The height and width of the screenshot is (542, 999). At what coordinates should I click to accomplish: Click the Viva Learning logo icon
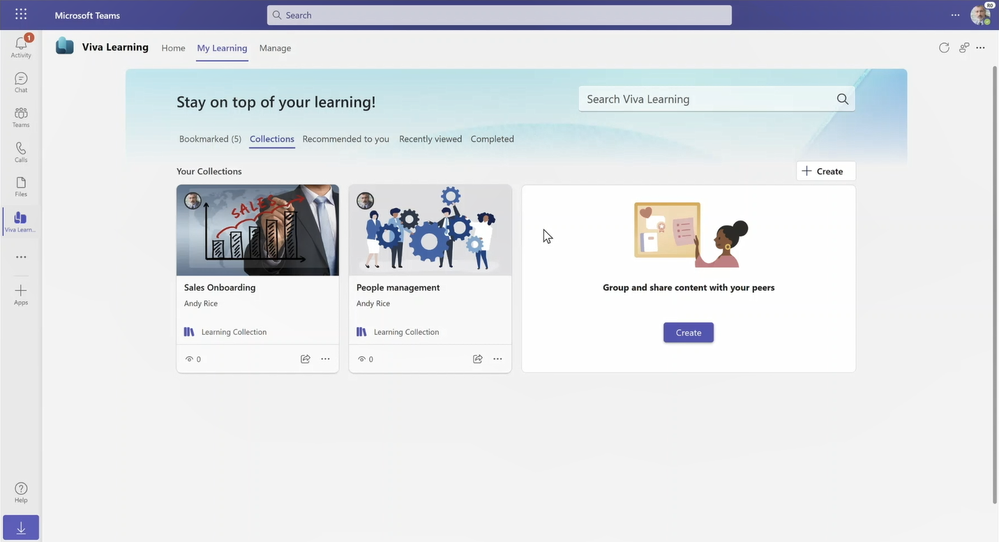tap(64, 46)
